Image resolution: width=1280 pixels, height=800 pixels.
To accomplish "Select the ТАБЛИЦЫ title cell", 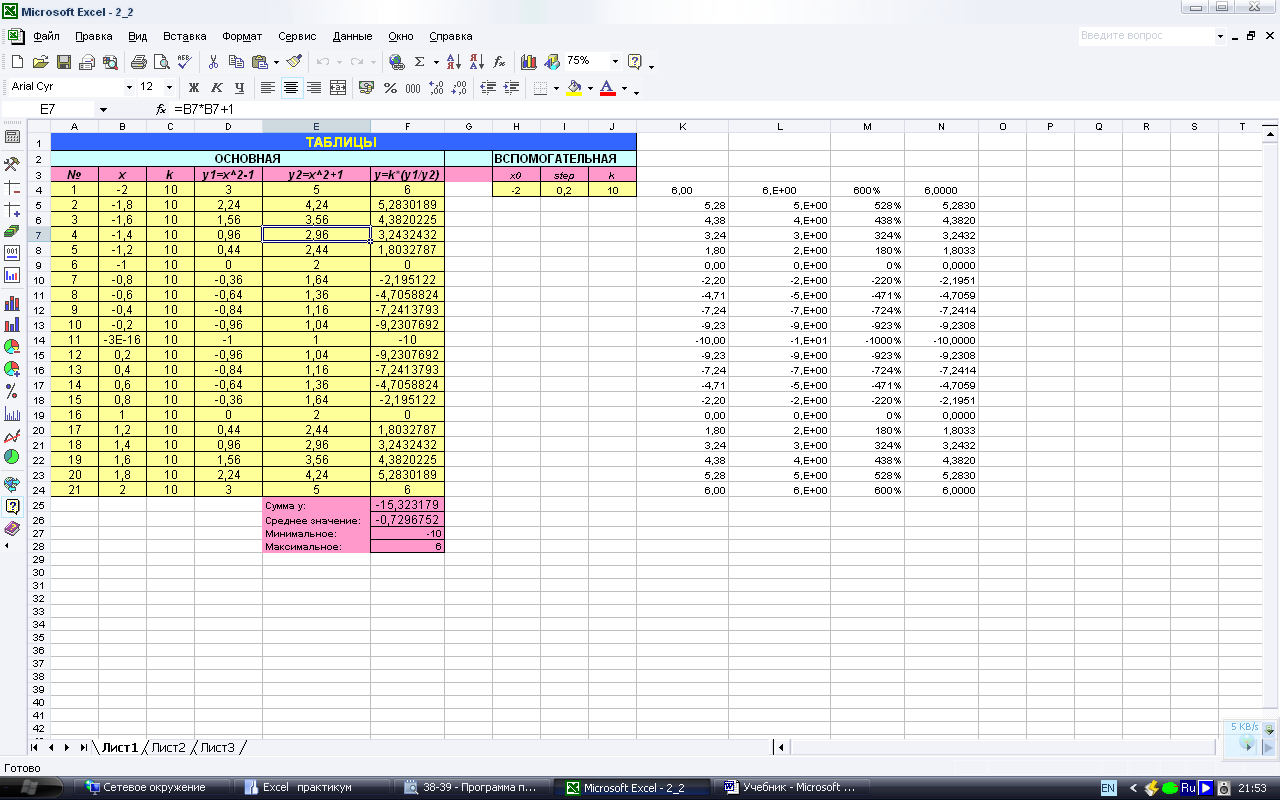I will click(x=343, y=142).
